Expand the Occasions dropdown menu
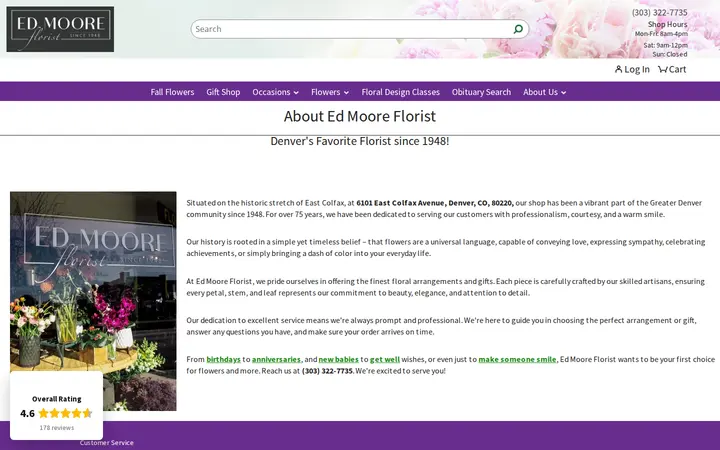Screen dimensions: 720x450 [x=276, y=92]
